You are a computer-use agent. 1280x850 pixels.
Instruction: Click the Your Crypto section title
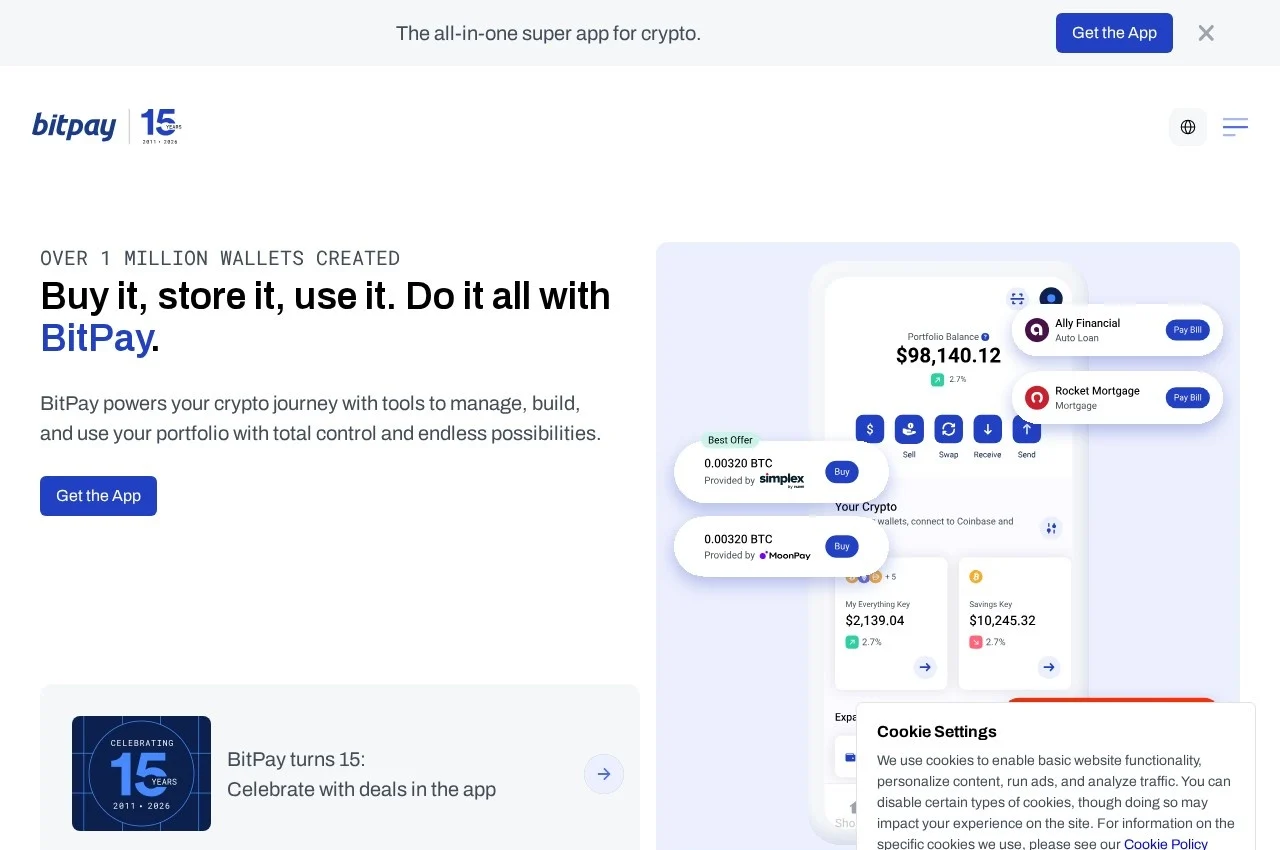866,507
